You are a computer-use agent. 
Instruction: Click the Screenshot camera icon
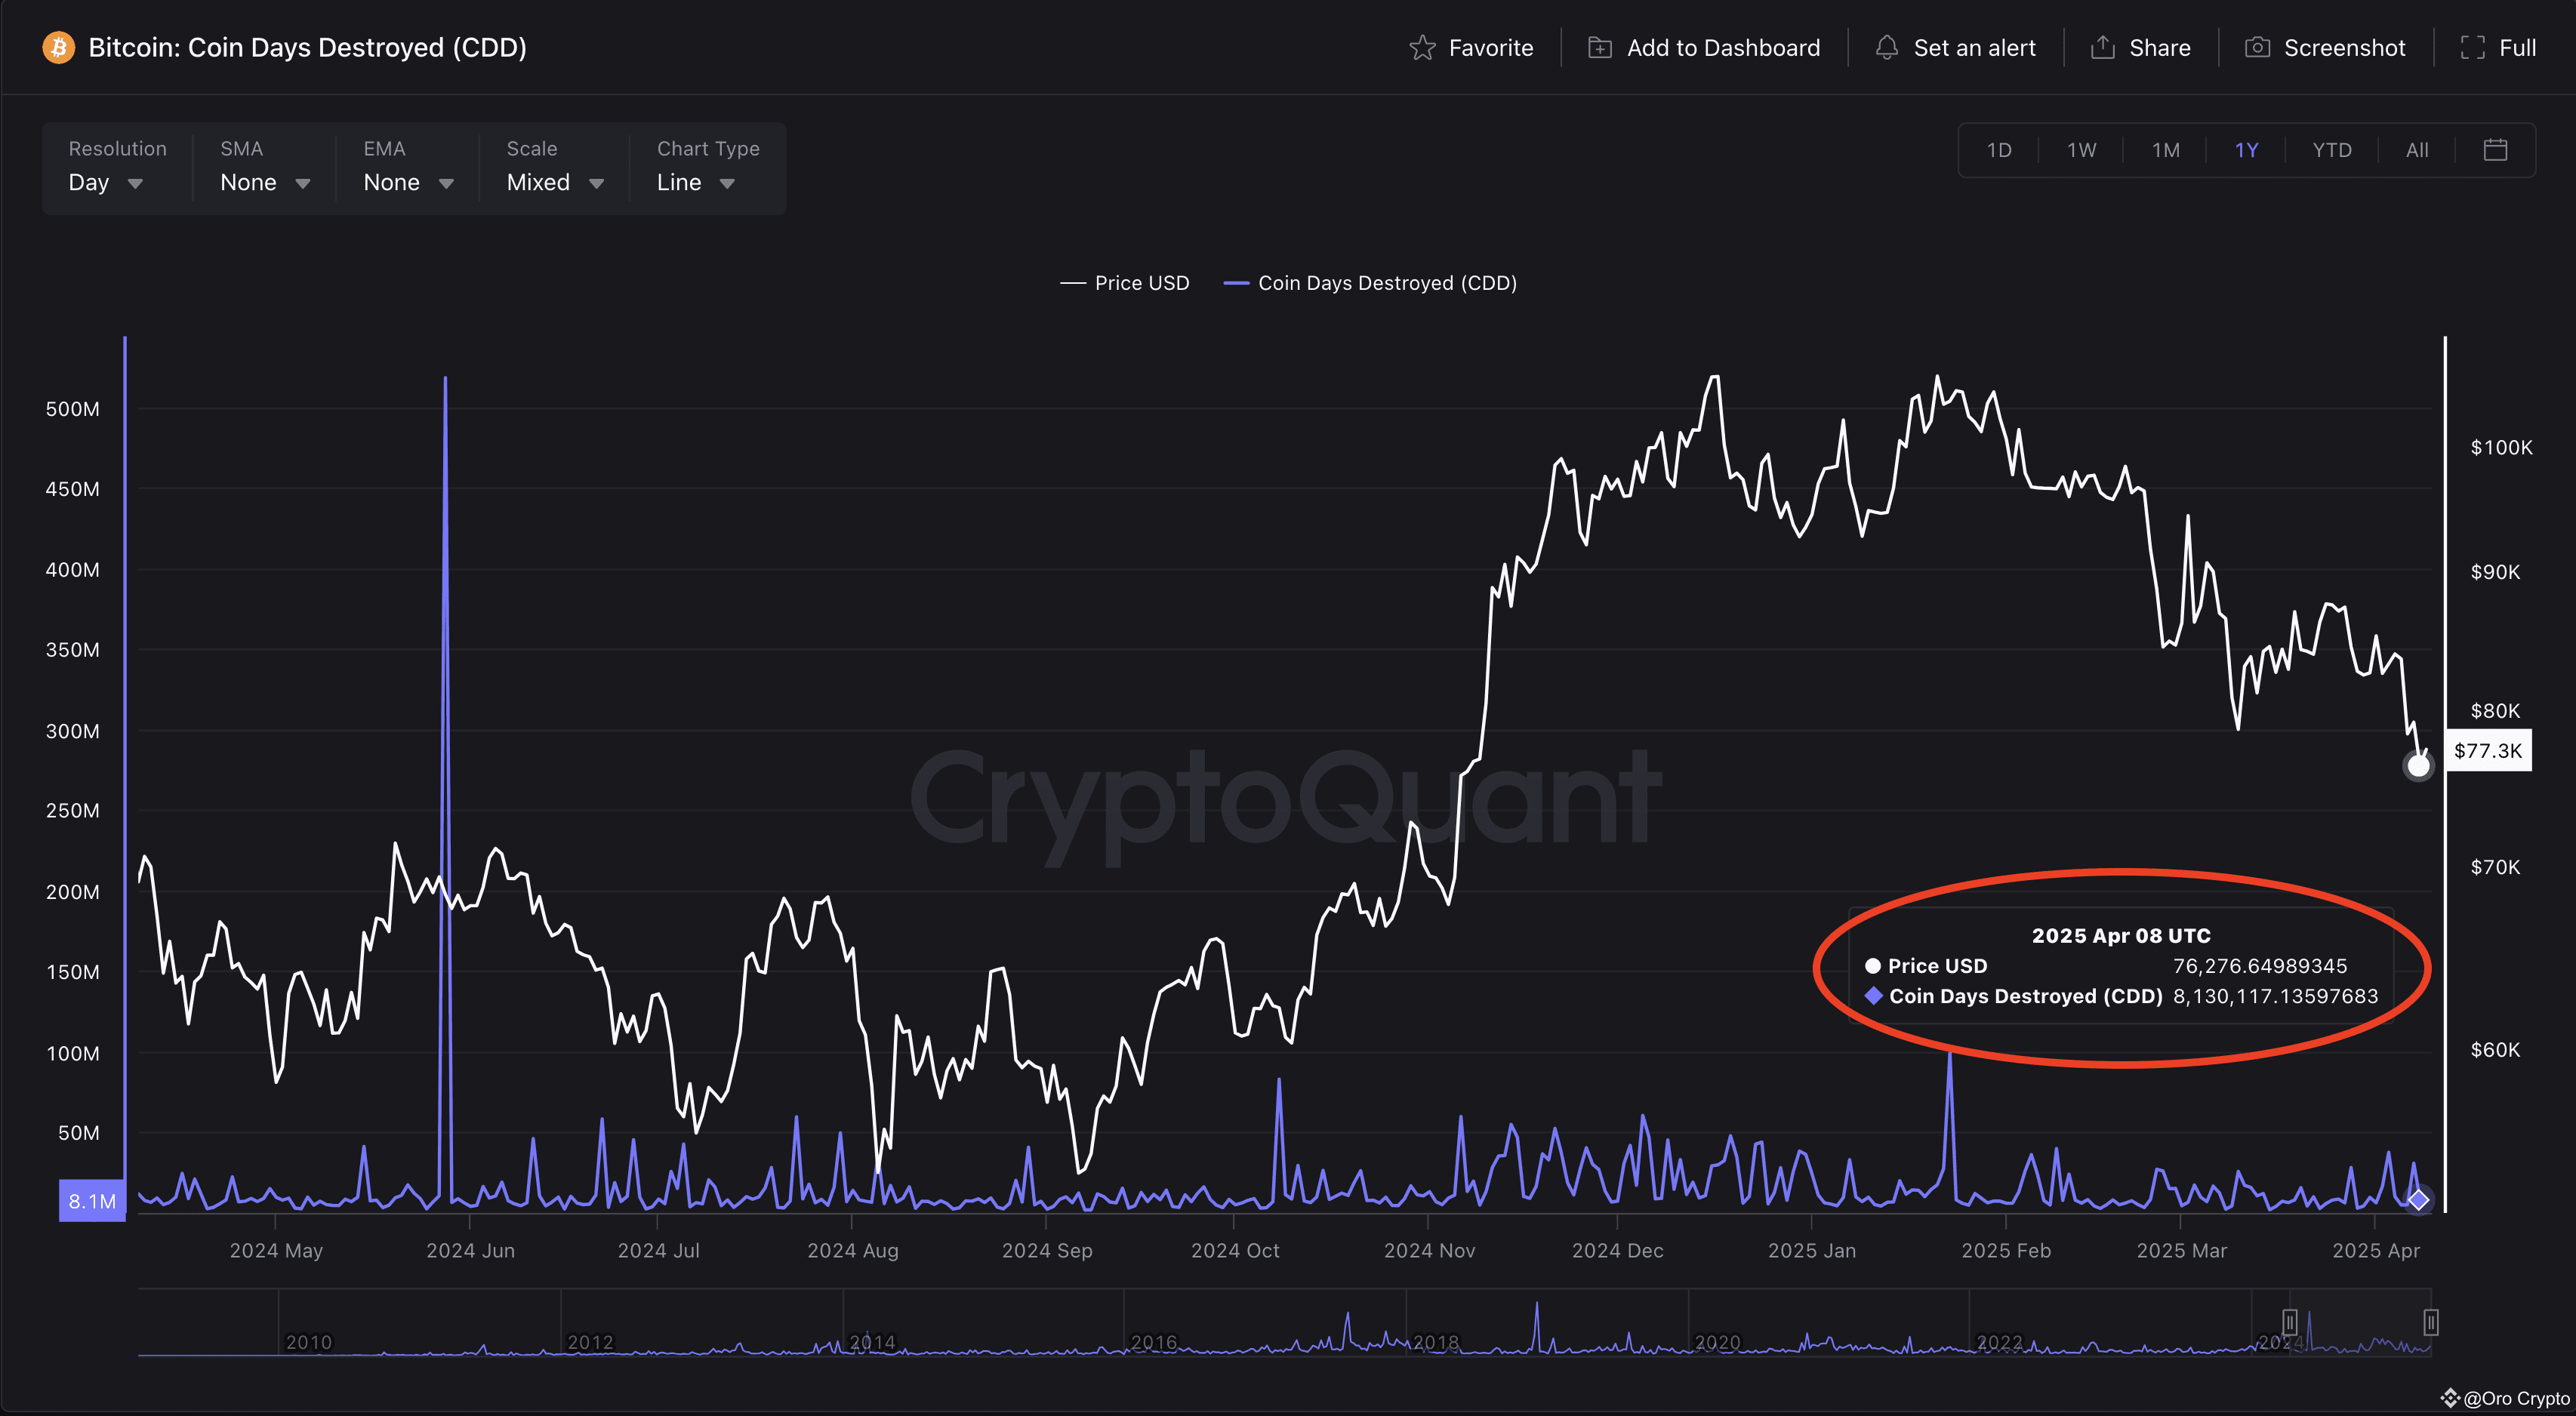pyautogui.click(x=2257, y=47)
